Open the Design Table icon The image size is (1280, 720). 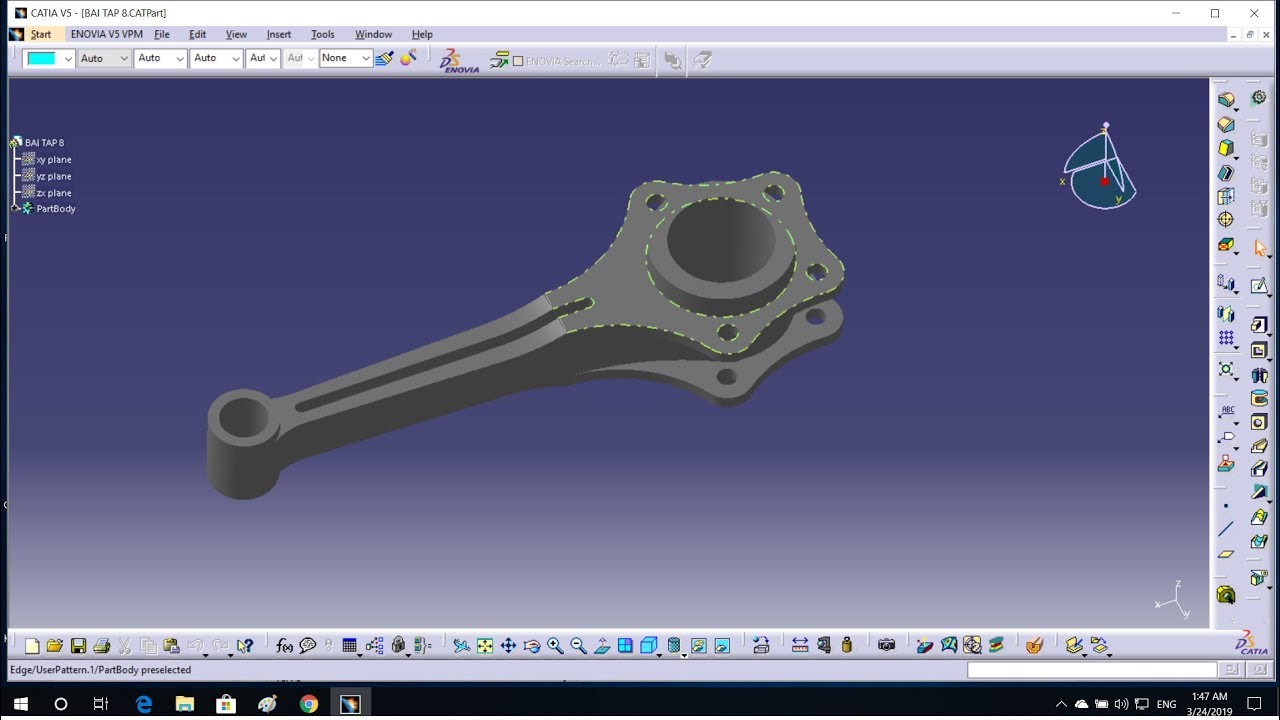349,646
